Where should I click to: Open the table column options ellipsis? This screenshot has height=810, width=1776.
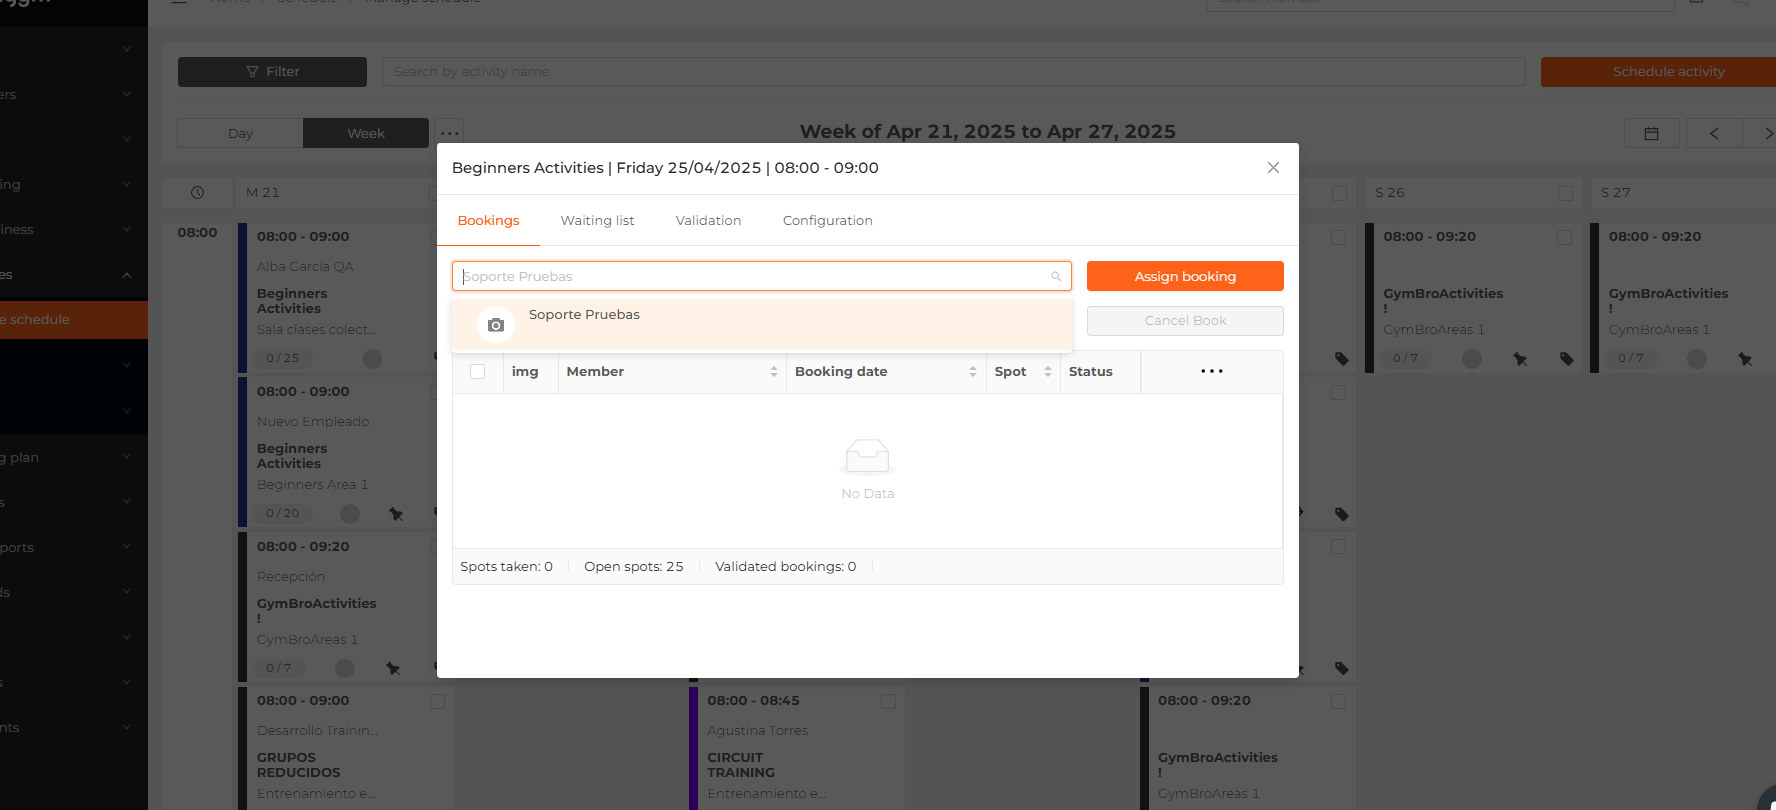1212,371
